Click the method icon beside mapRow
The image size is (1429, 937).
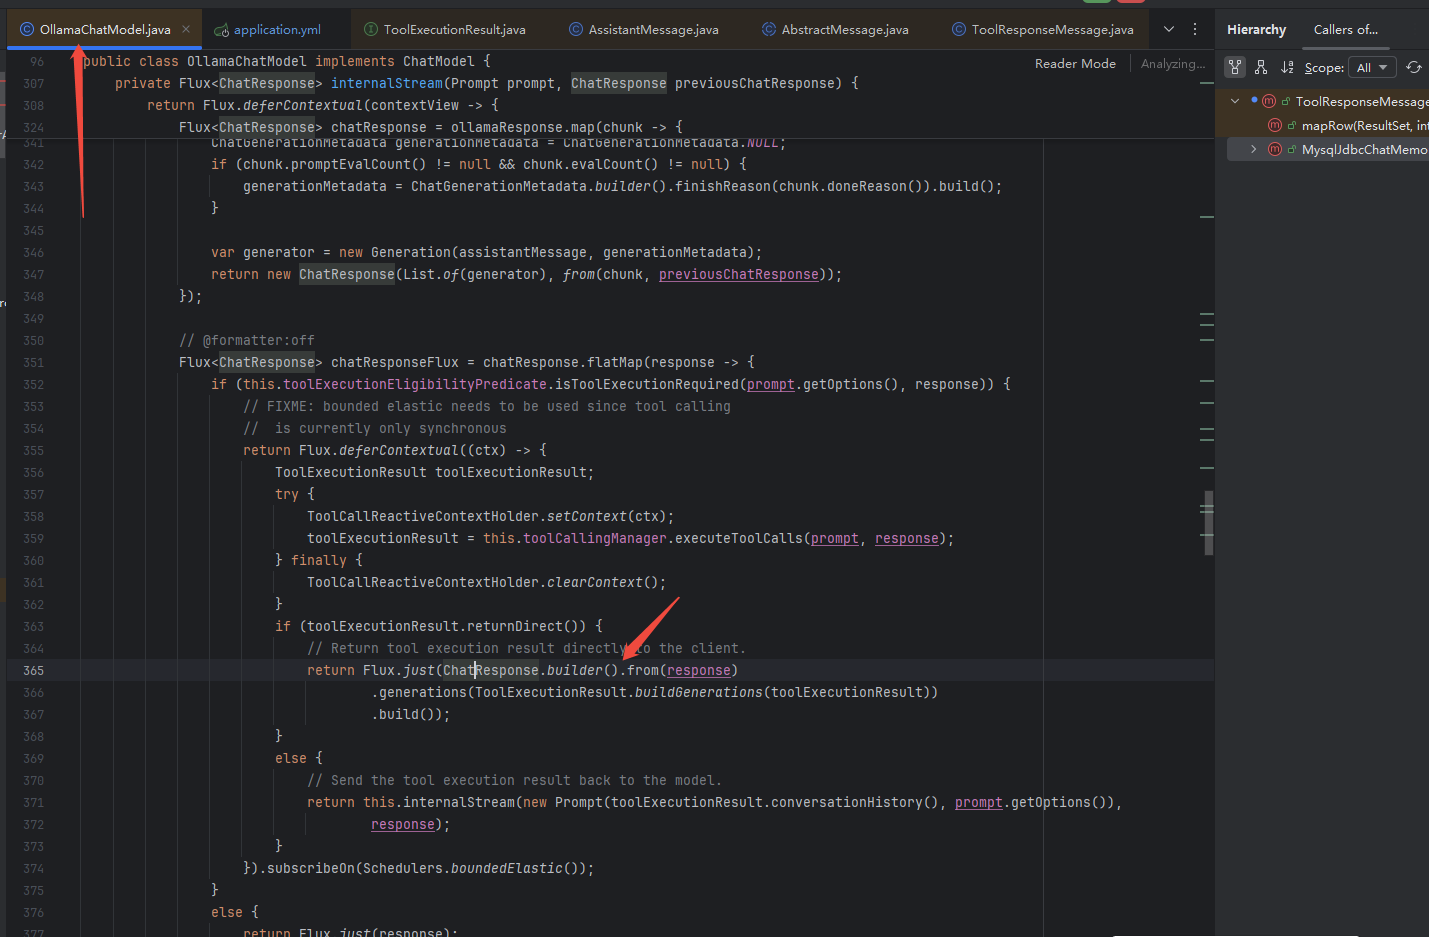[1275, 125]
